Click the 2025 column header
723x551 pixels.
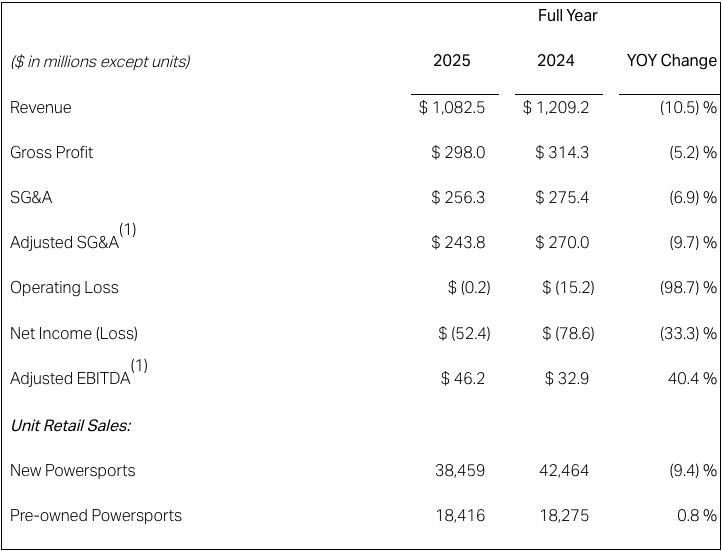pos(451,60)
